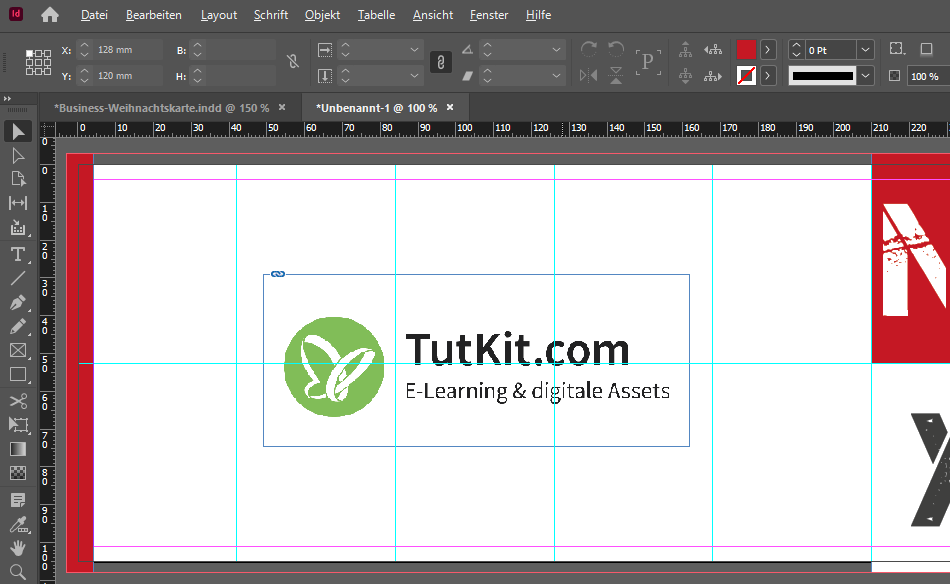
Task: Expand the collapsed tools panel with double arrows
Action: pos(7,98)
